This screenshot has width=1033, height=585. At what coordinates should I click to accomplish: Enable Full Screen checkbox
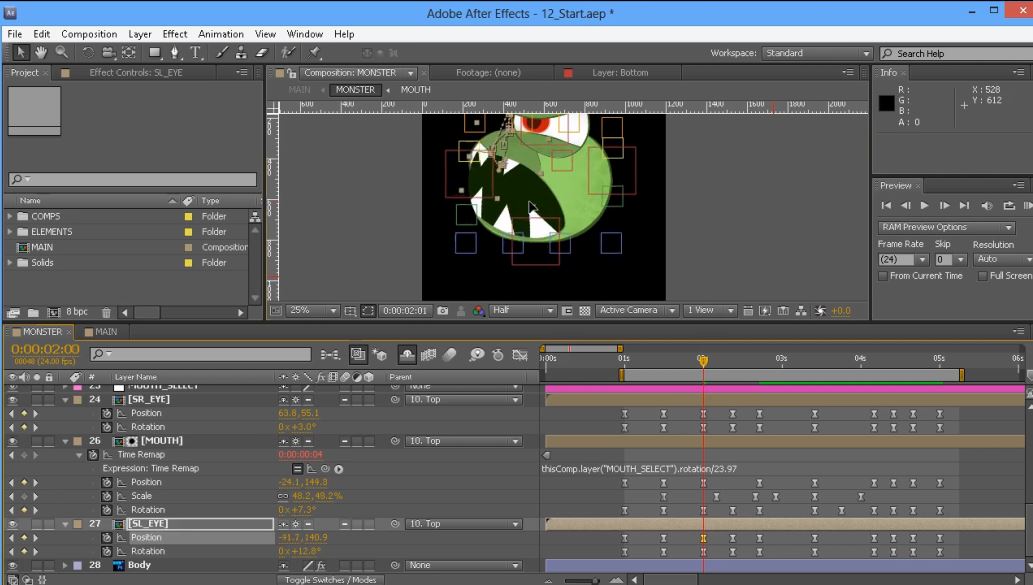pos(982,276)
